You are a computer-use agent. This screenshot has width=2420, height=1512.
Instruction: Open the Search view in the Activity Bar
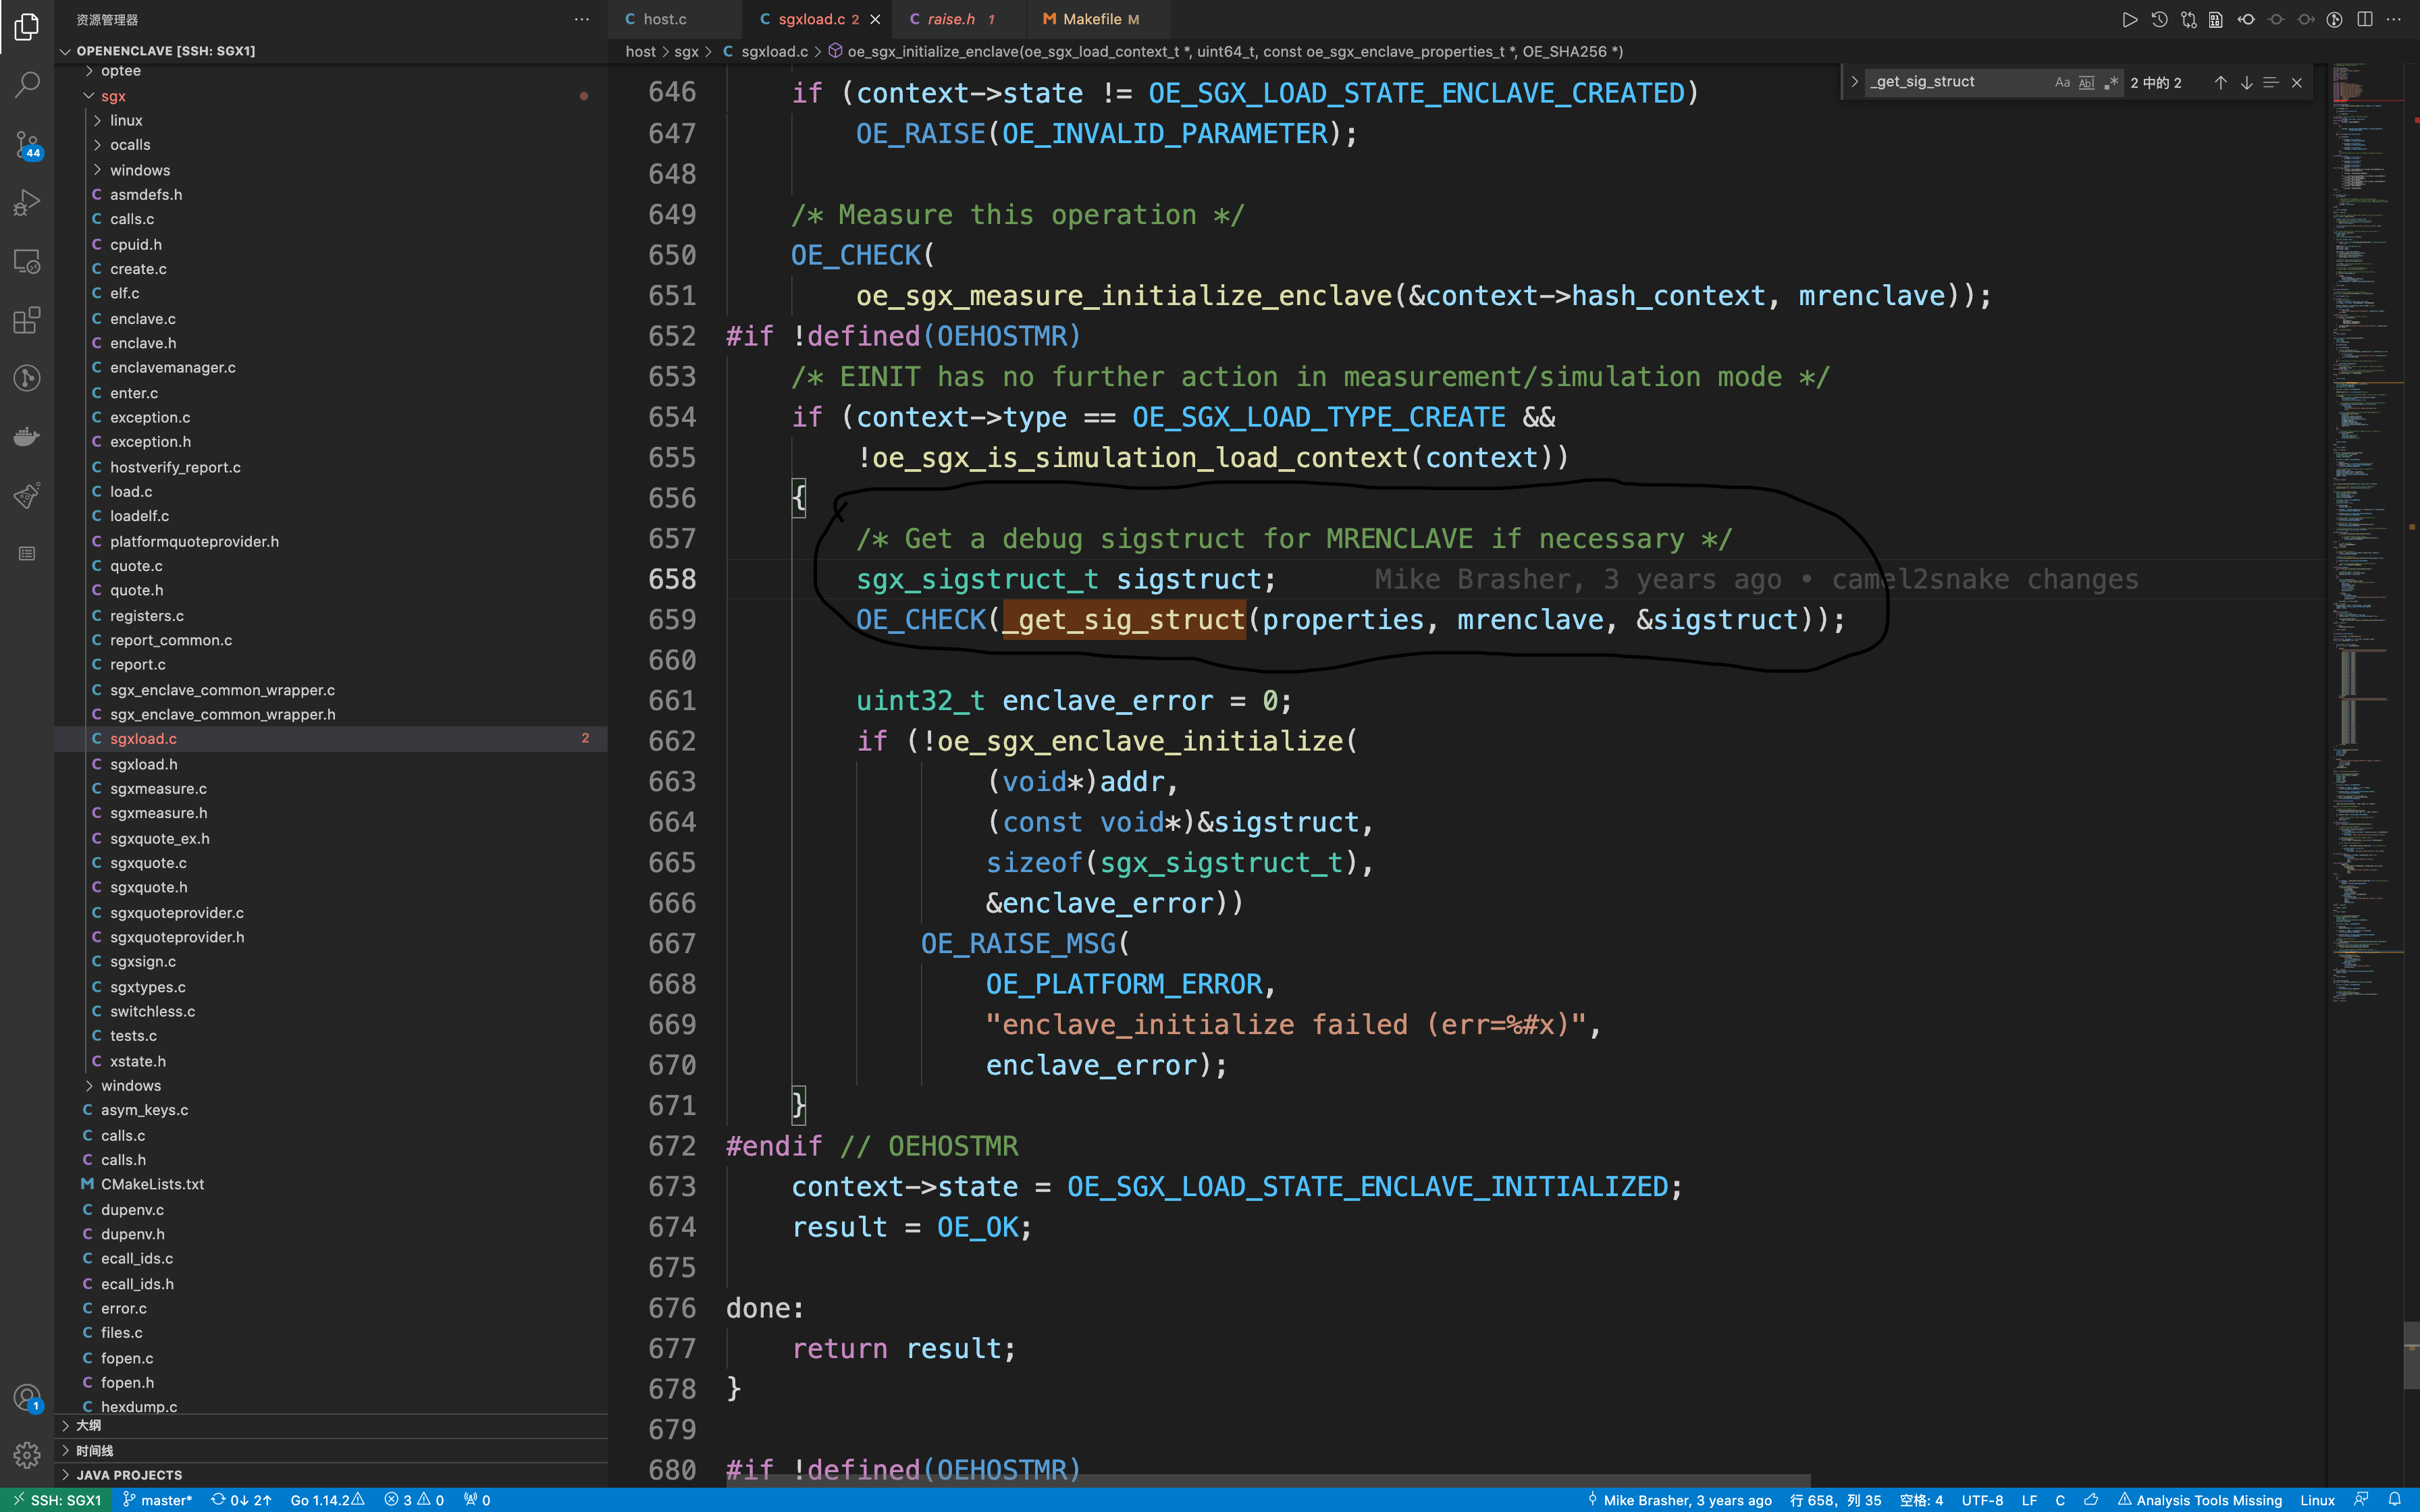click(27, 85)
